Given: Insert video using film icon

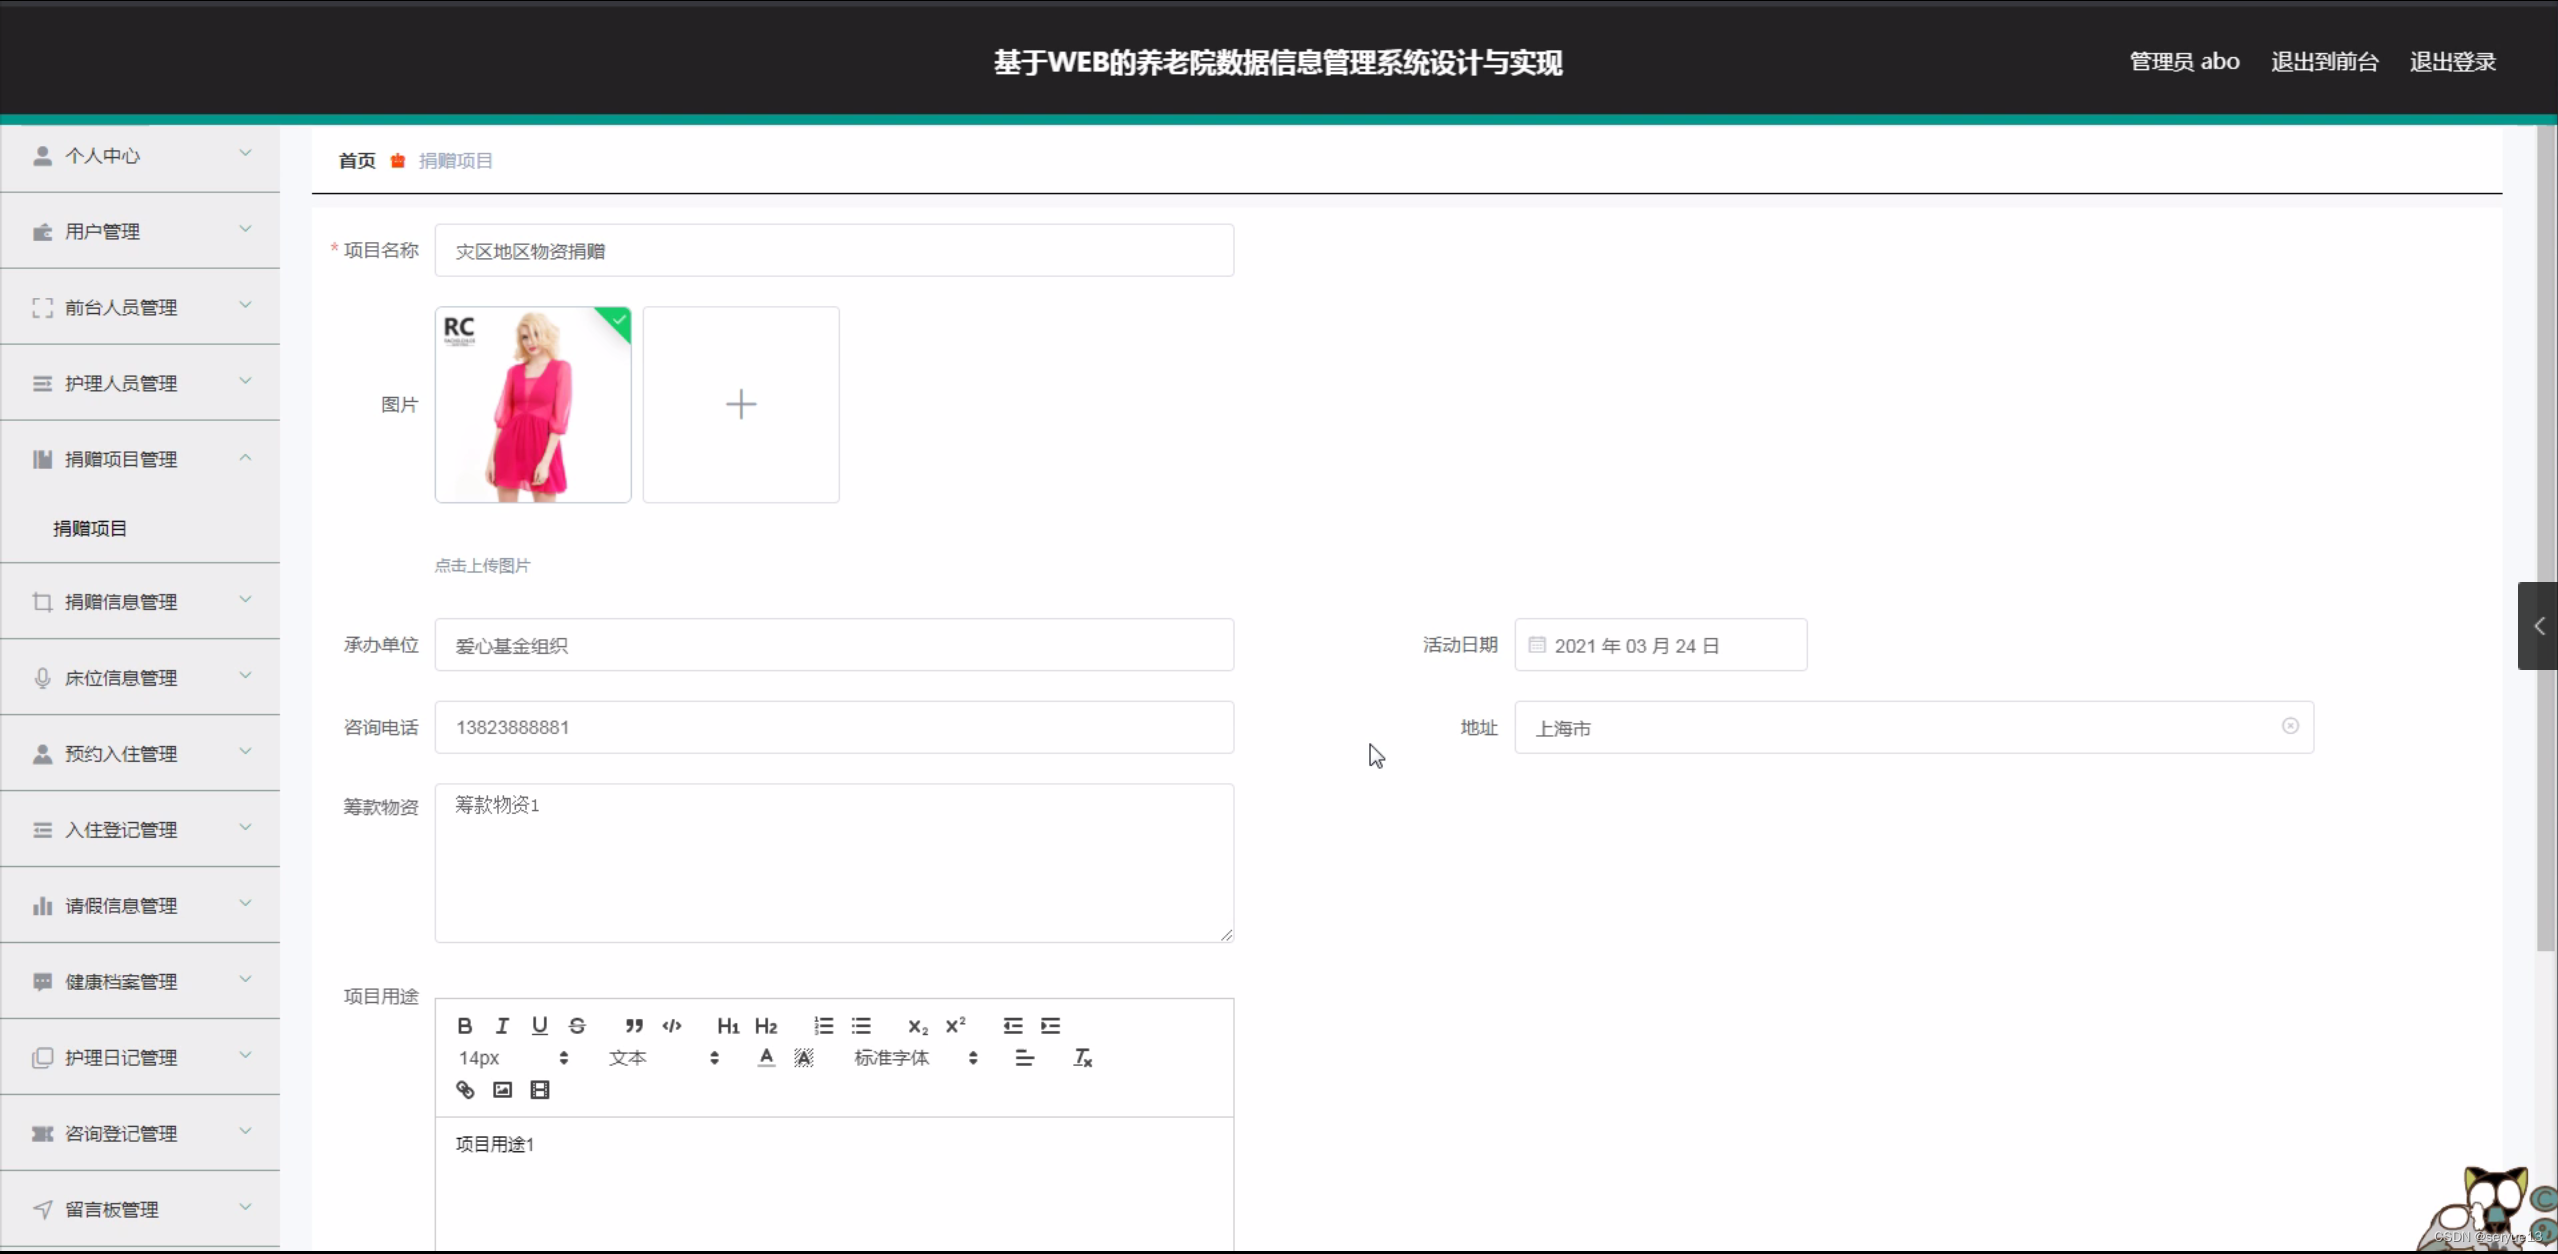Looking at the screenshot, I should pos(540,1090).
